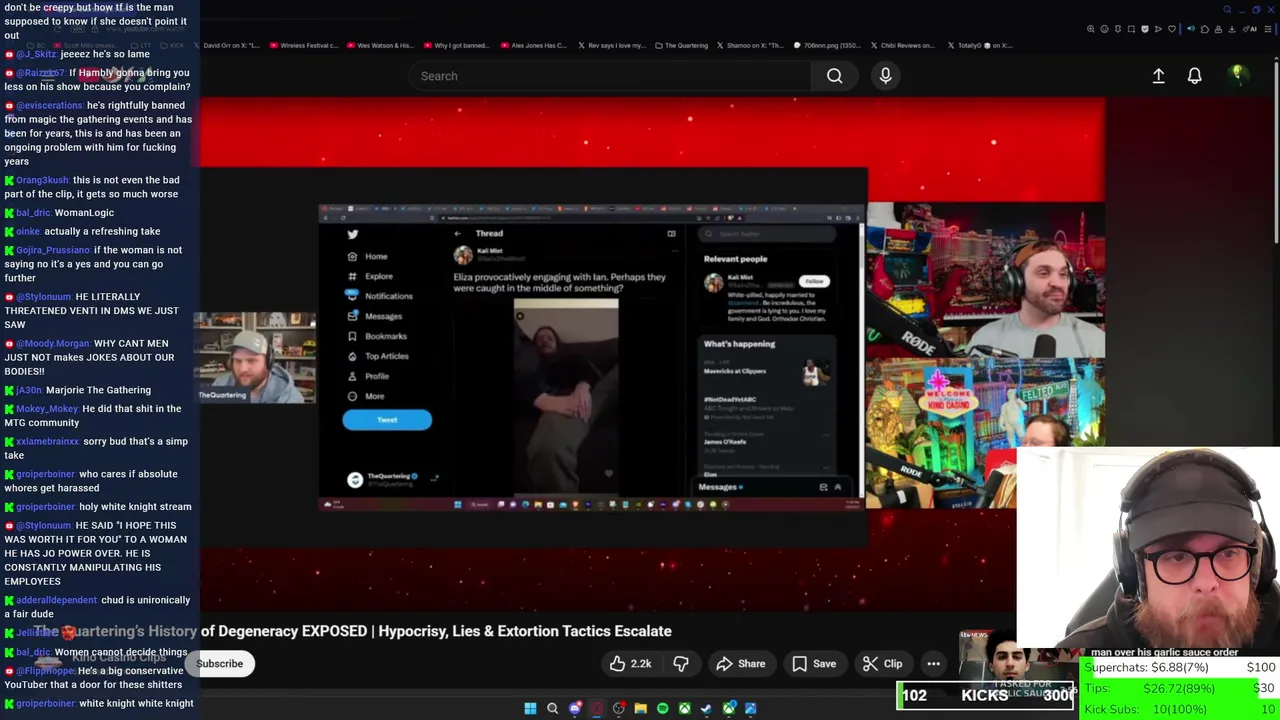Click chat message from adderalldependent
The width and height of the screenshot is (1280, 720).
[x=97, y=607]
